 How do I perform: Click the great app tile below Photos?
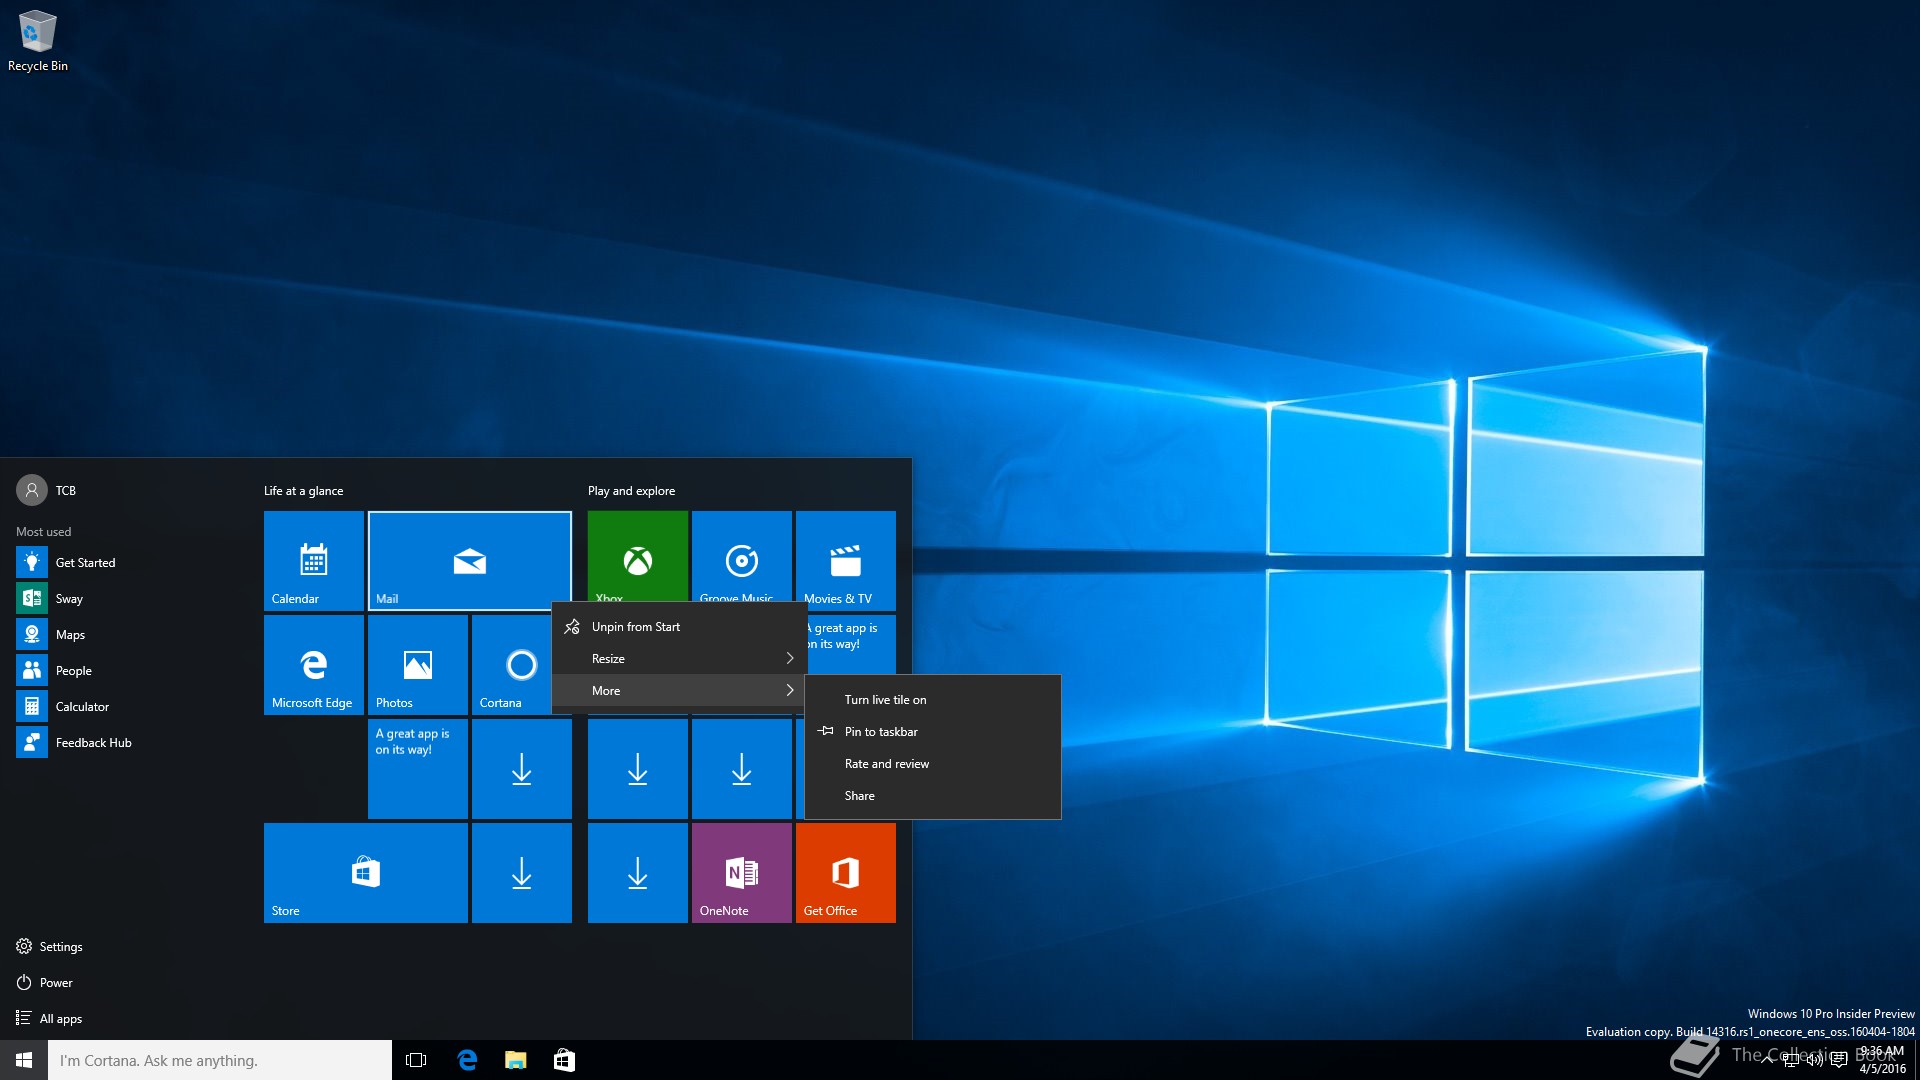(x=418, y=769)
